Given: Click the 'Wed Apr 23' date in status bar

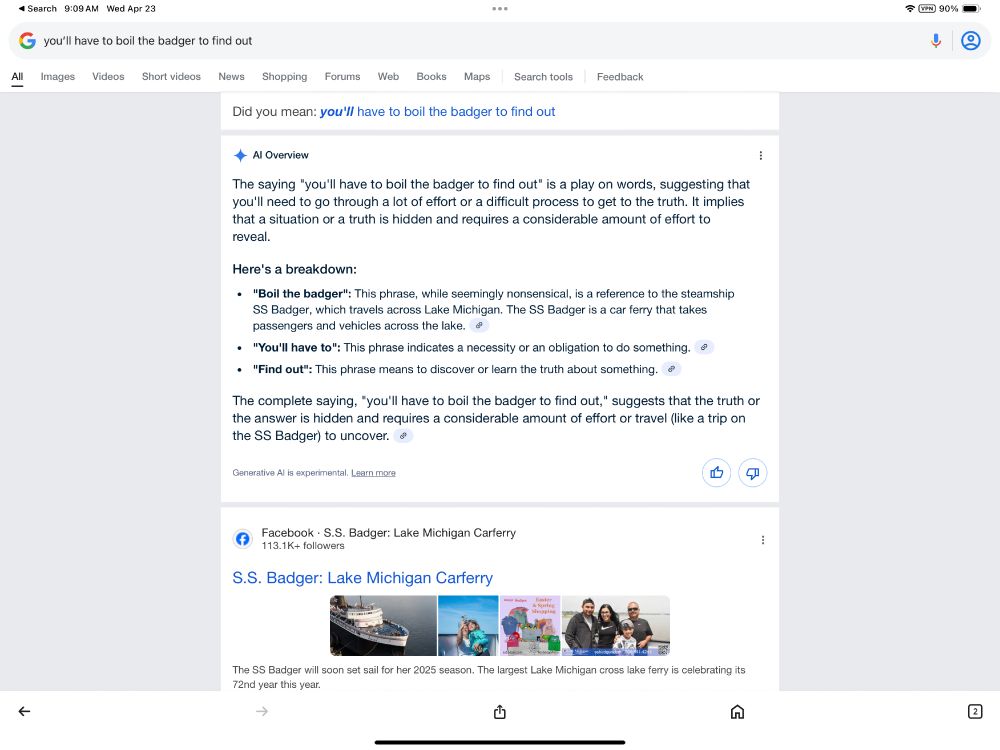Looking at the screenshot, I should pos(131,8).
